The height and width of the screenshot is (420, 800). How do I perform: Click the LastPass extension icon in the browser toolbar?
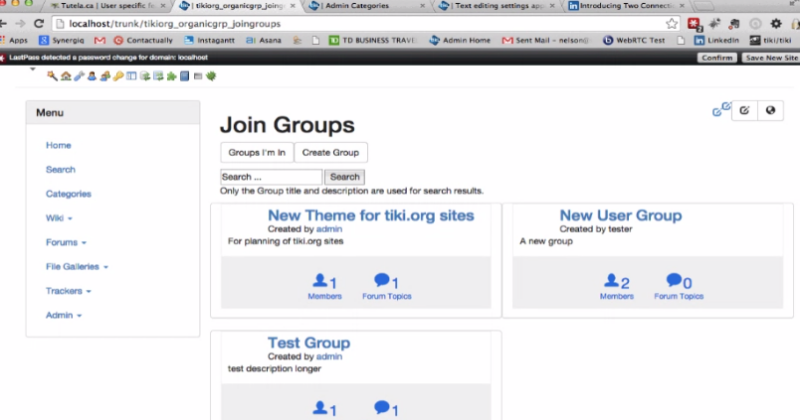[x=694, y=24]
